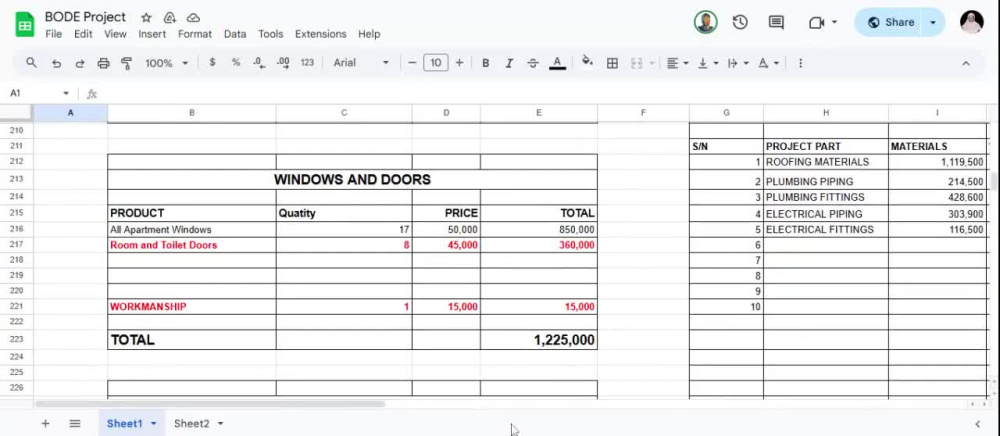Undo the last action

[56, 62]
